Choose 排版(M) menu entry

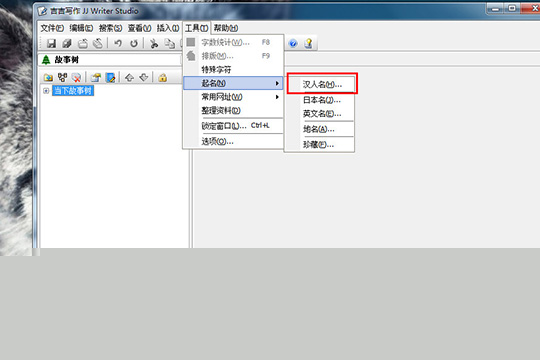[233, 56]
